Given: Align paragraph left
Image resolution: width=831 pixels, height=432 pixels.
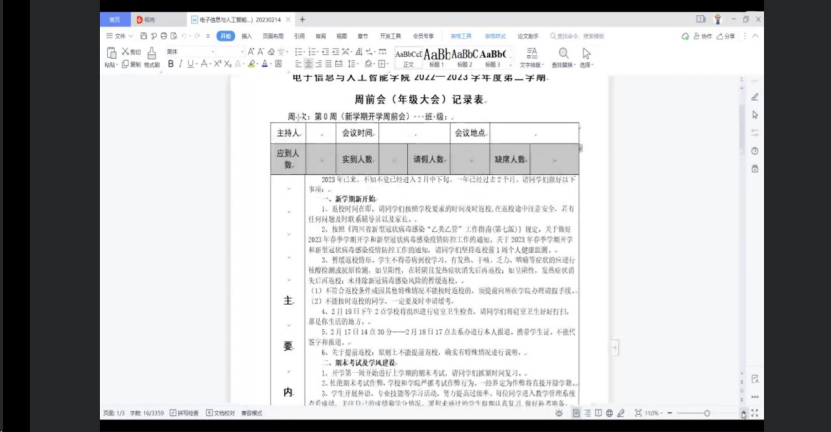Looking at the screenshot, I should click(298, 64).
